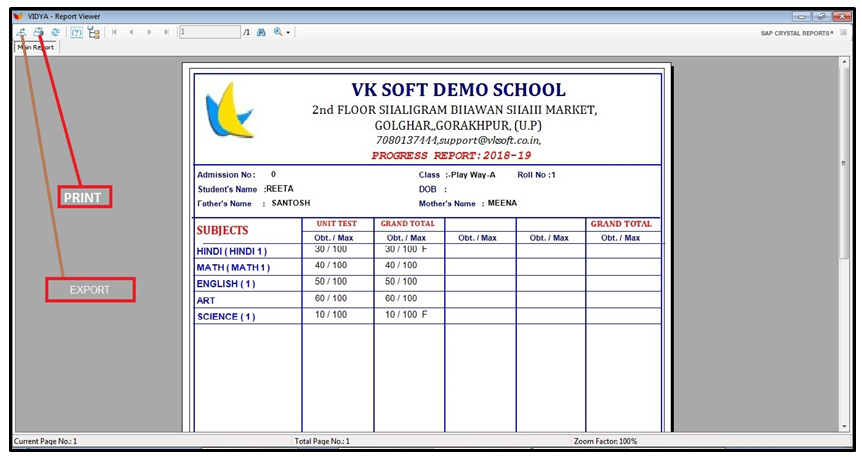Screen dimensions: 862x457
Task: Click the zoom magnifier icon
Action: 278,32
